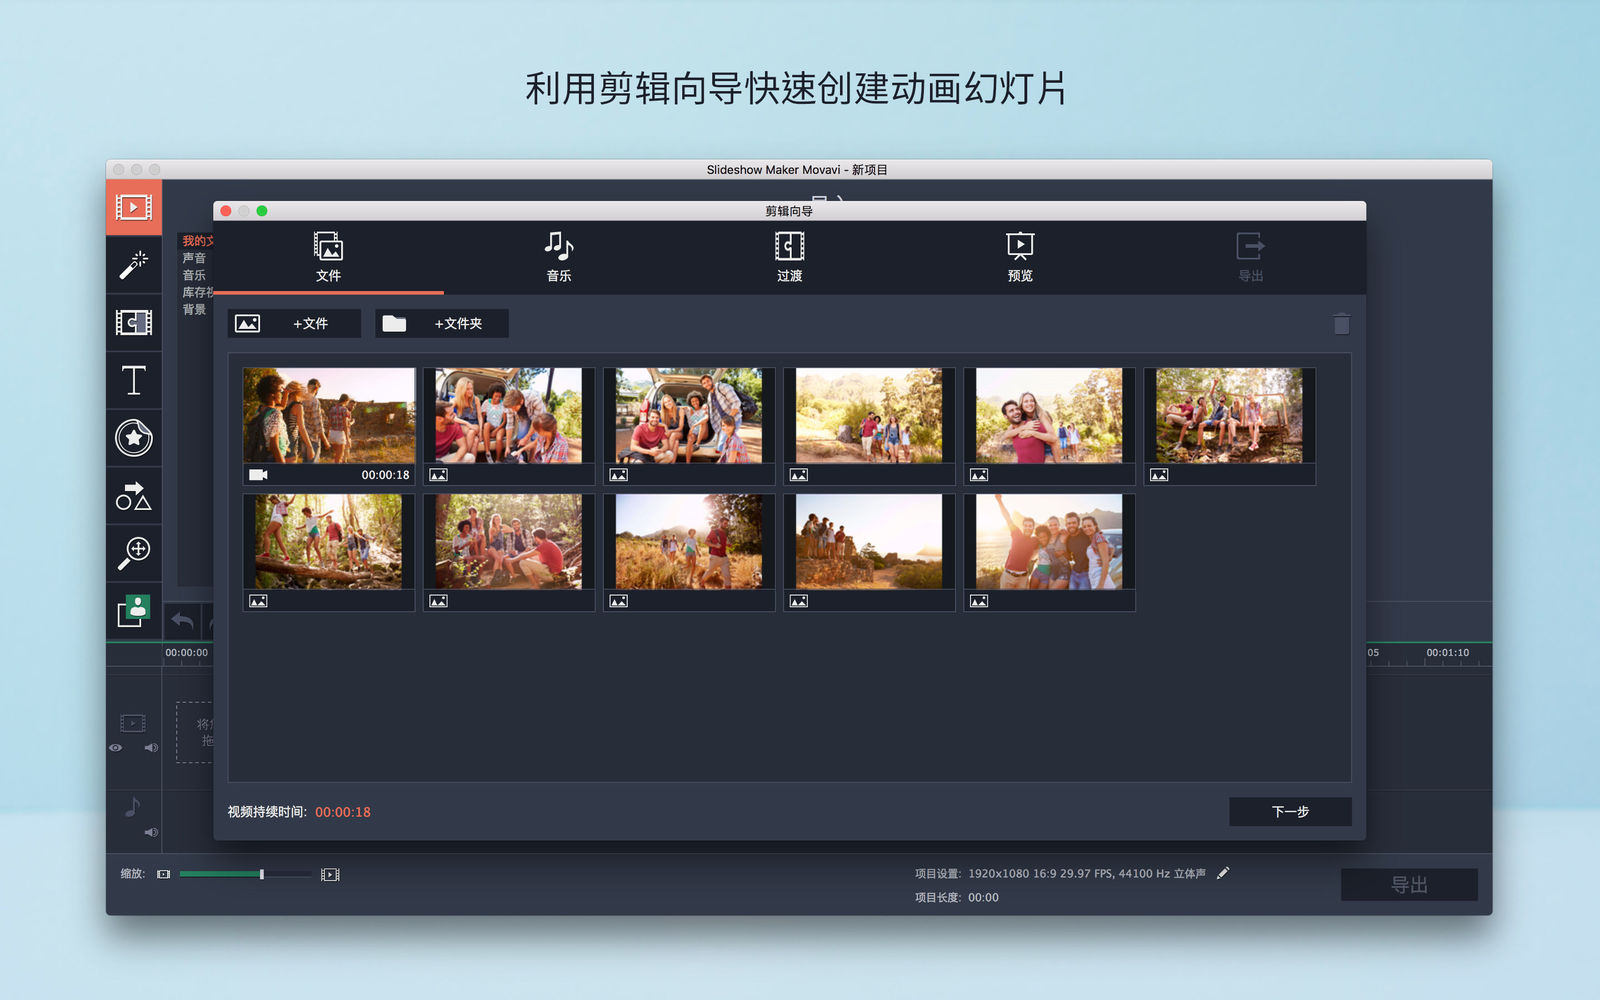The height and width of the screenshot is (1000, 1600).
Task: Adjust the 缩放 zoom slider handle
Action: point(262,874)
